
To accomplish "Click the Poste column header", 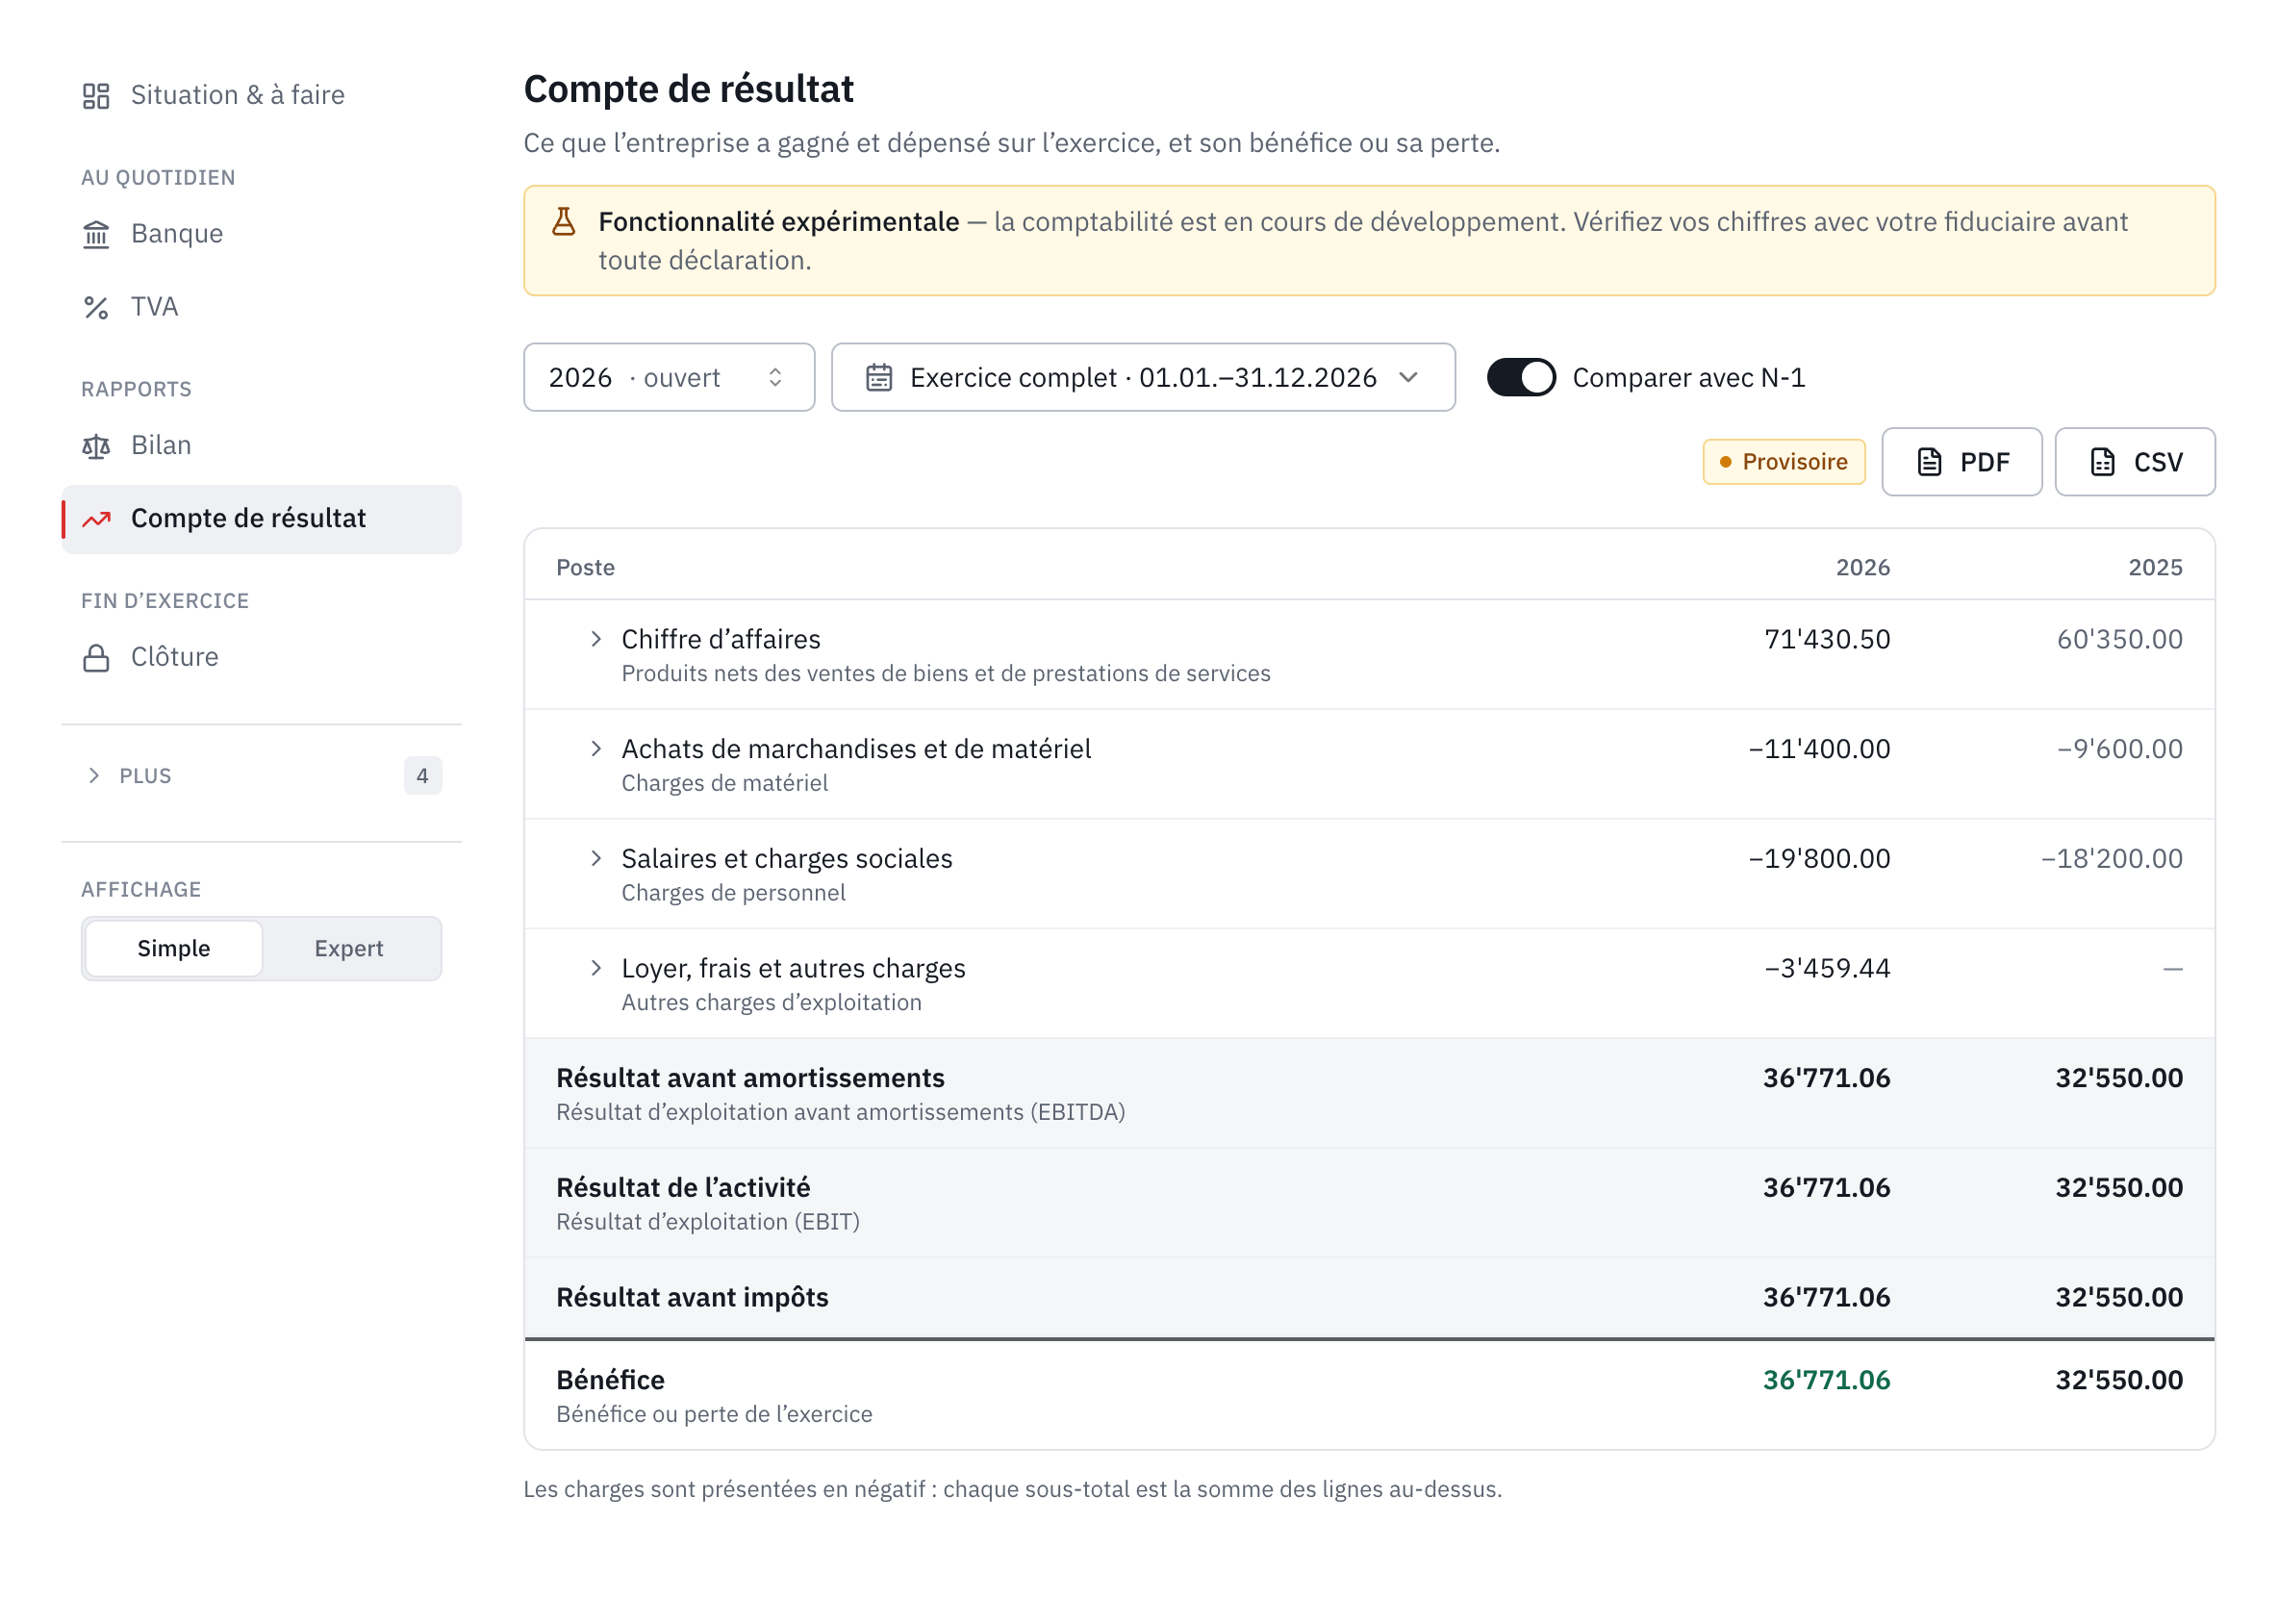I will (x=585, y=567).
